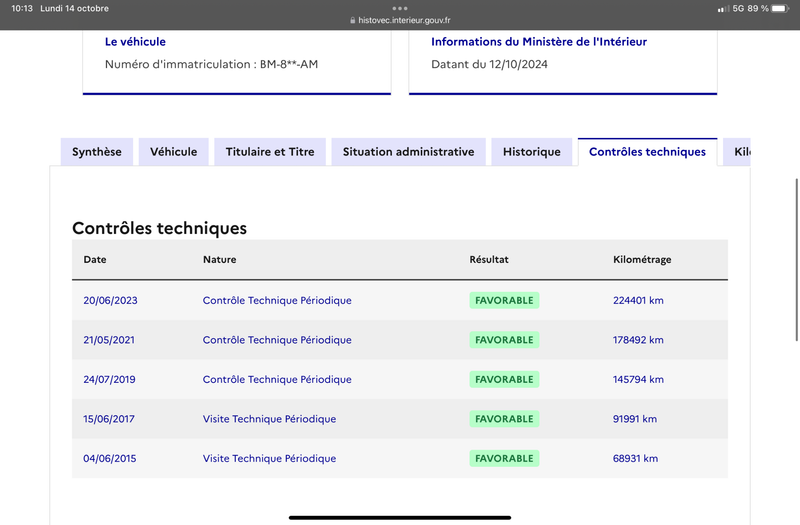The height and width of the screenshot is (525, 800).
Task: Click the 24/07/2019 date cell
Action: (109, 380)
